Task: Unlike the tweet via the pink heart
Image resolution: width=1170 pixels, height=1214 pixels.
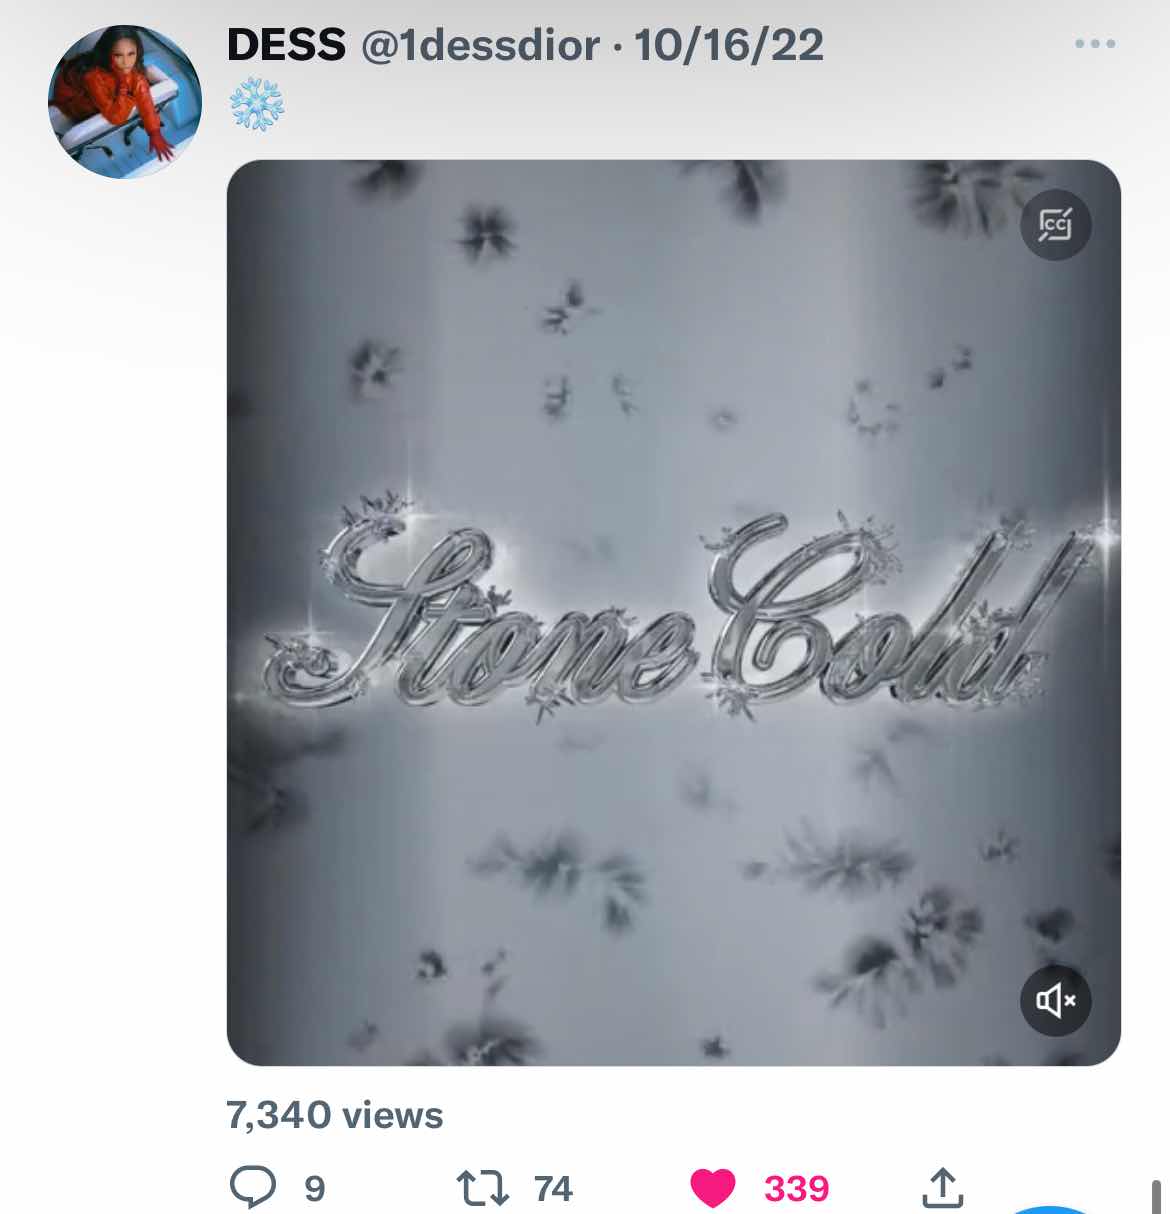Action: 713,1188
